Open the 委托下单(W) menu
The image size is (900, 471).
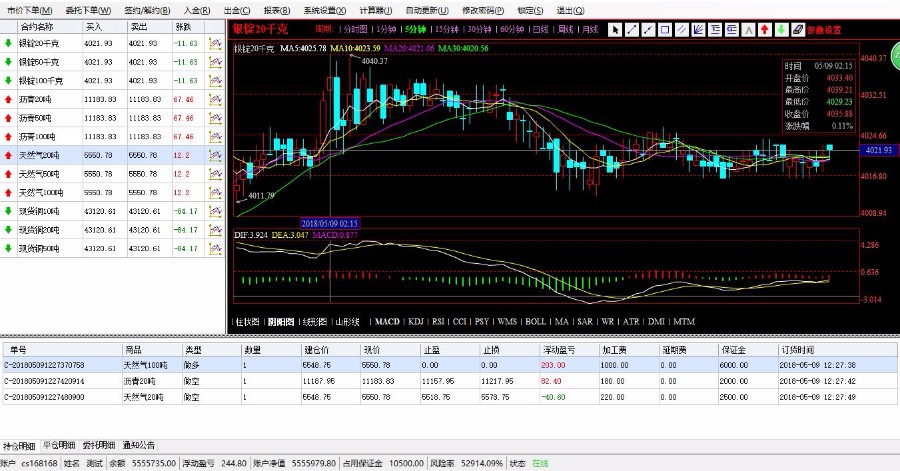point(88,10)
